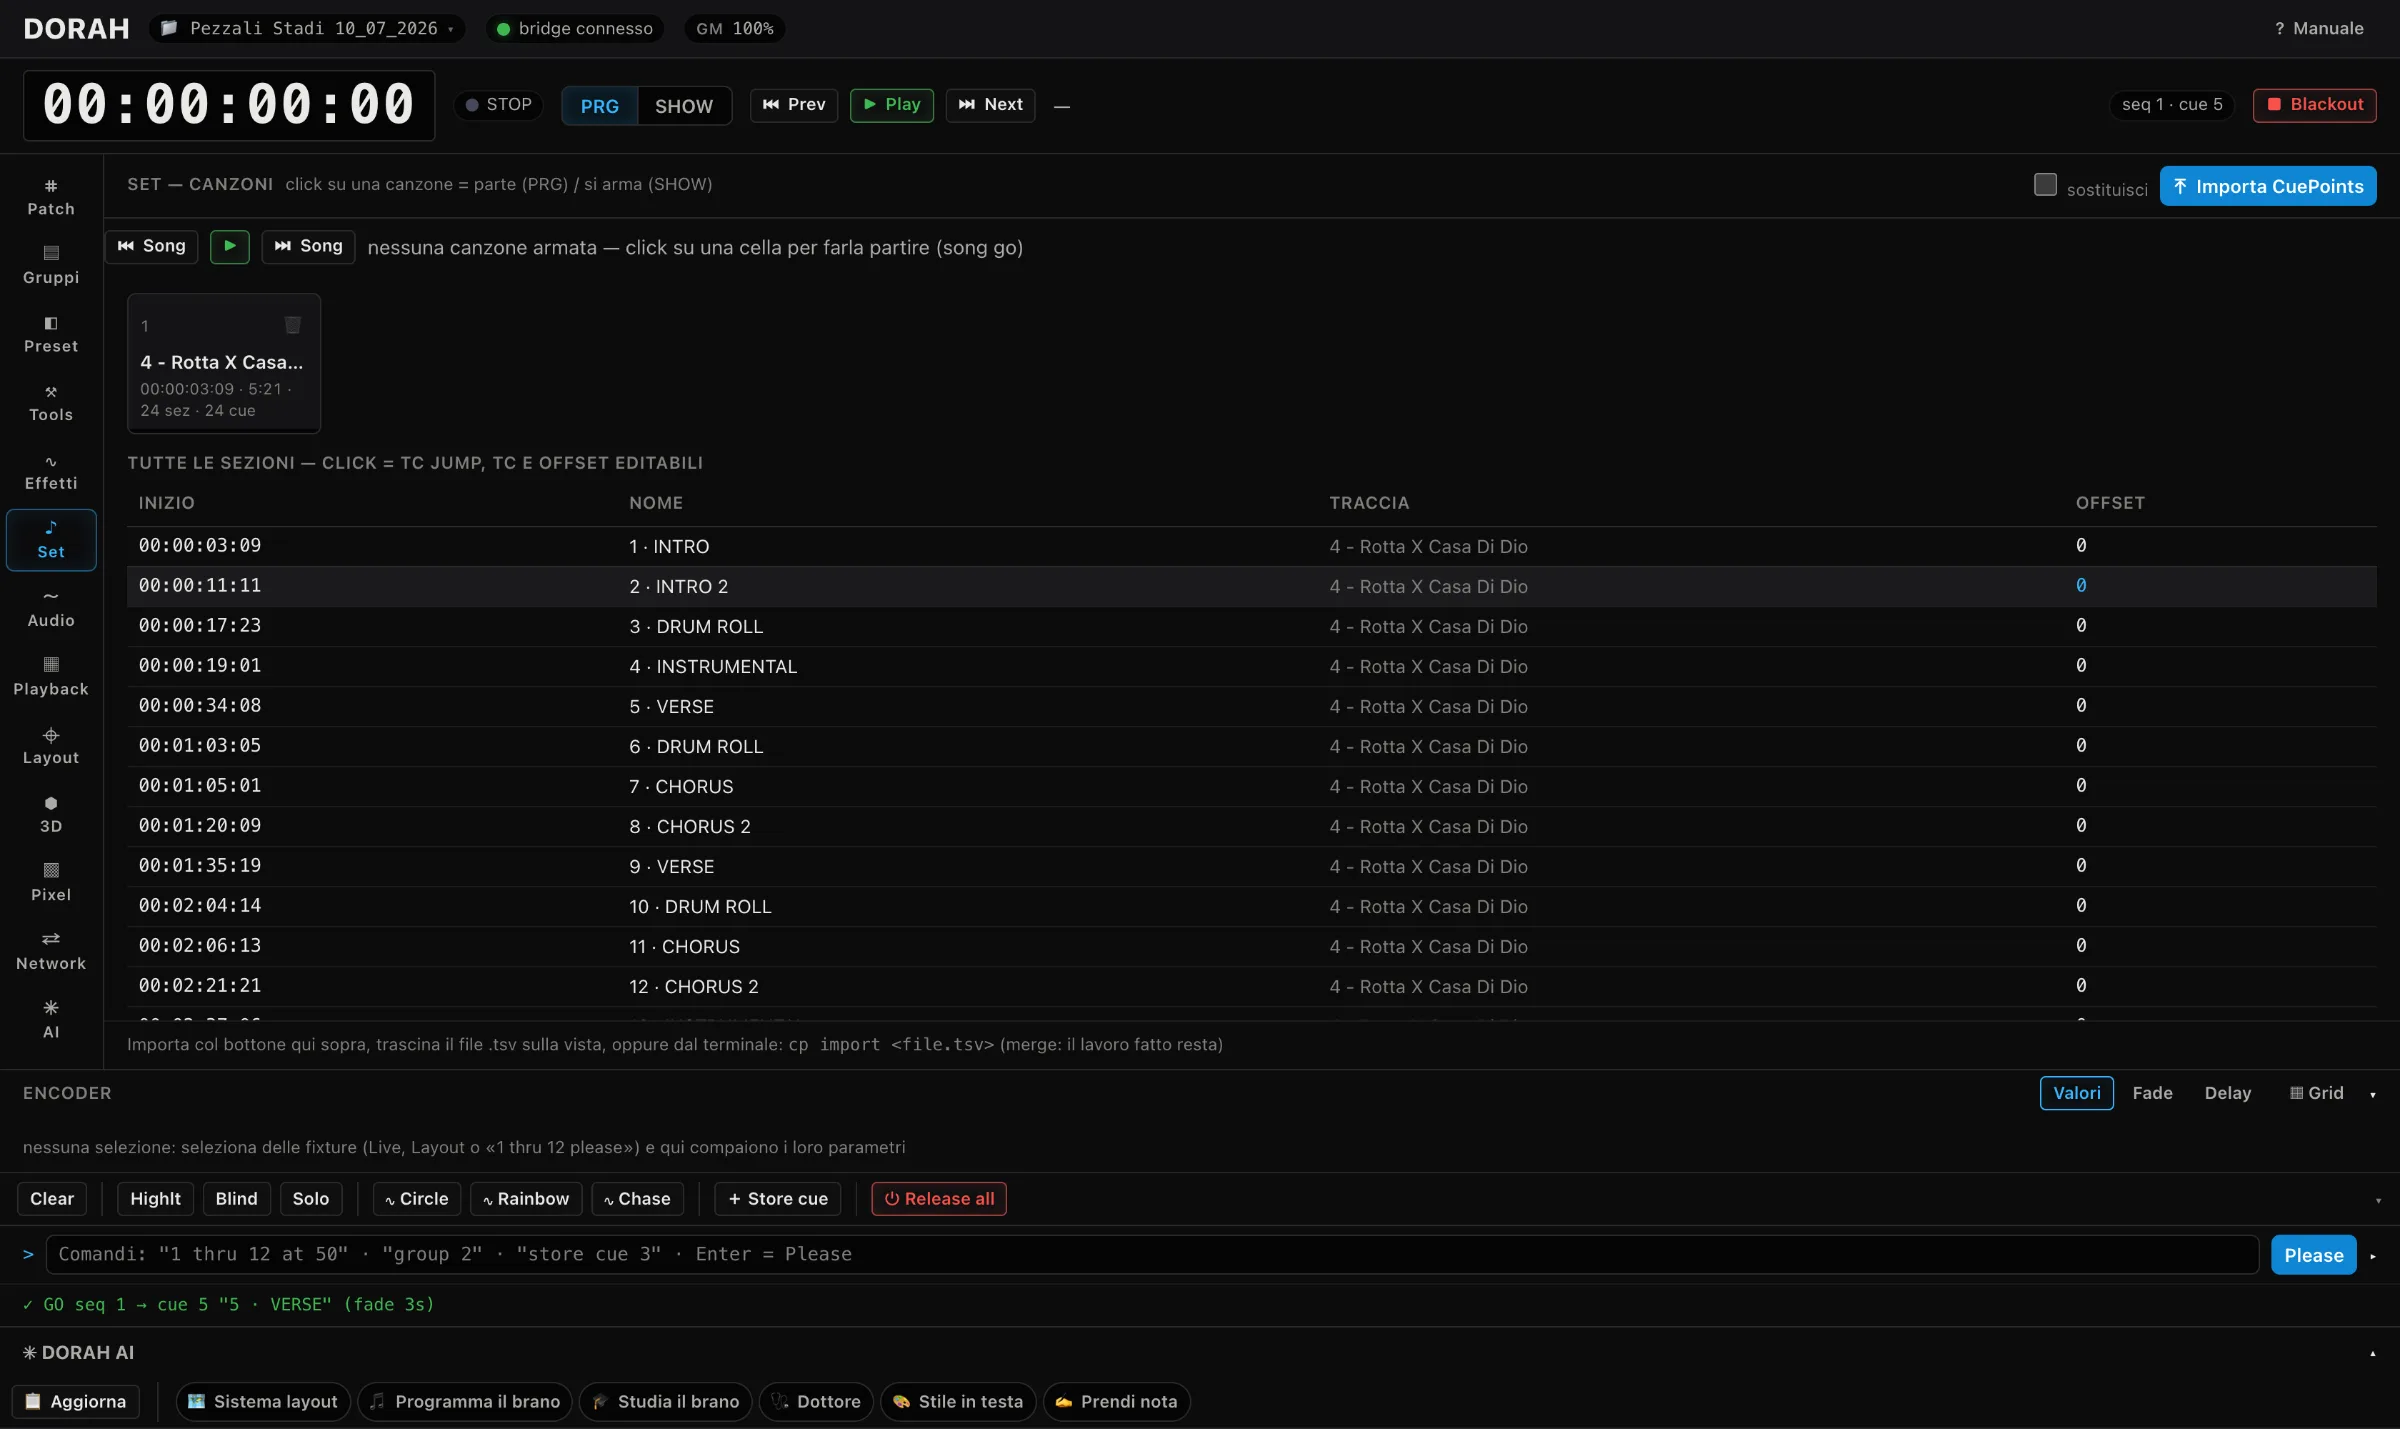Open the Tools sidebar section
The image size is (2400, 1429).
click(51, 403)
